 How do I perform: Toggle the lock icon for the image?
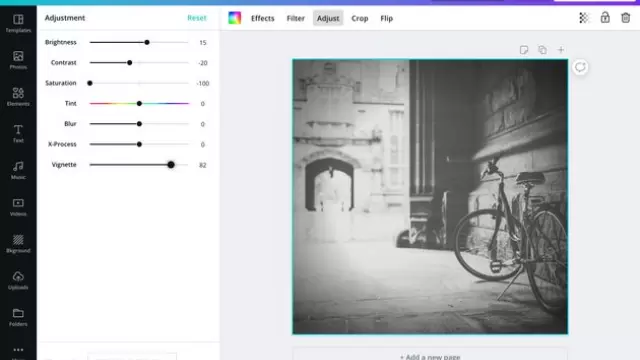pyautogui.click(x=605, y=18)
